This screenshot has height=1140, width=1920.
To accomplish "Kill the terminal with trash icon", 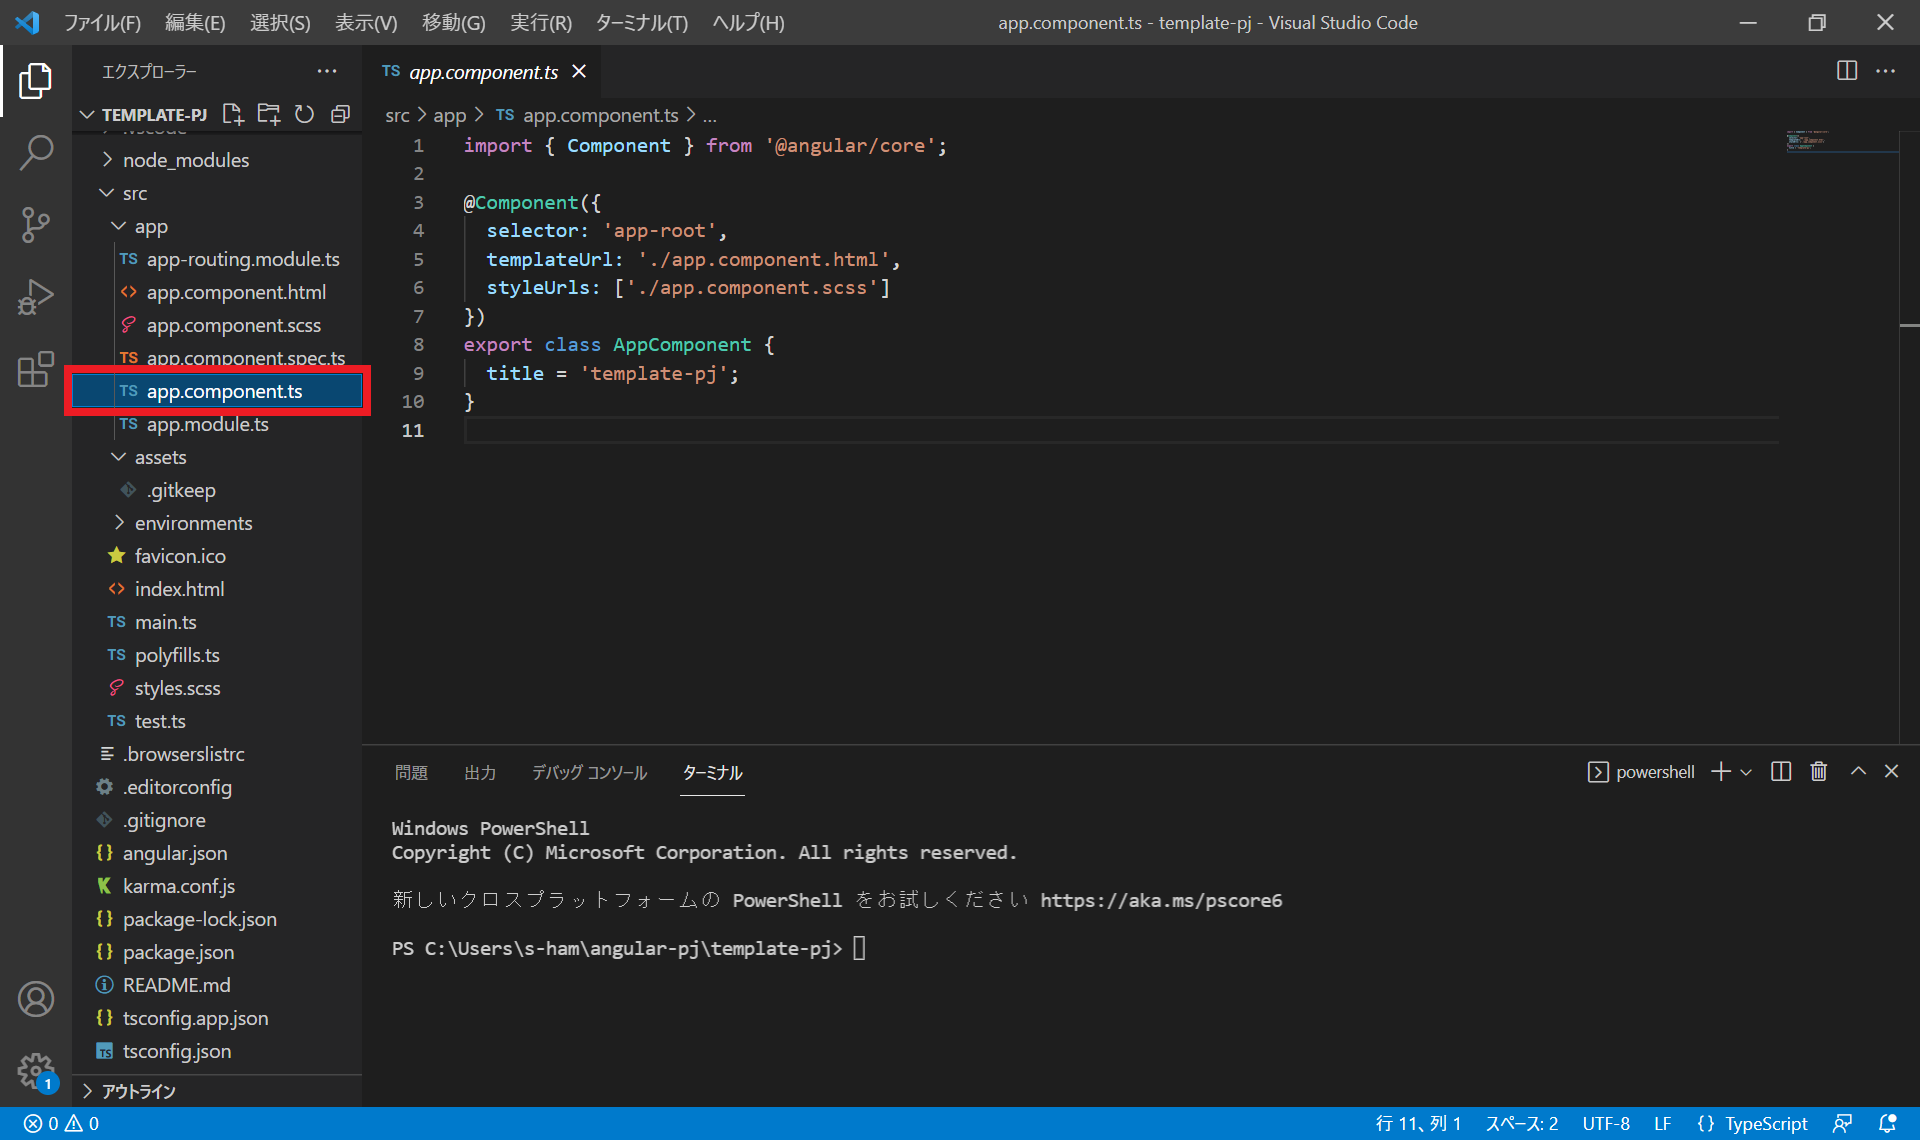I will click(x=1819, y=771).
